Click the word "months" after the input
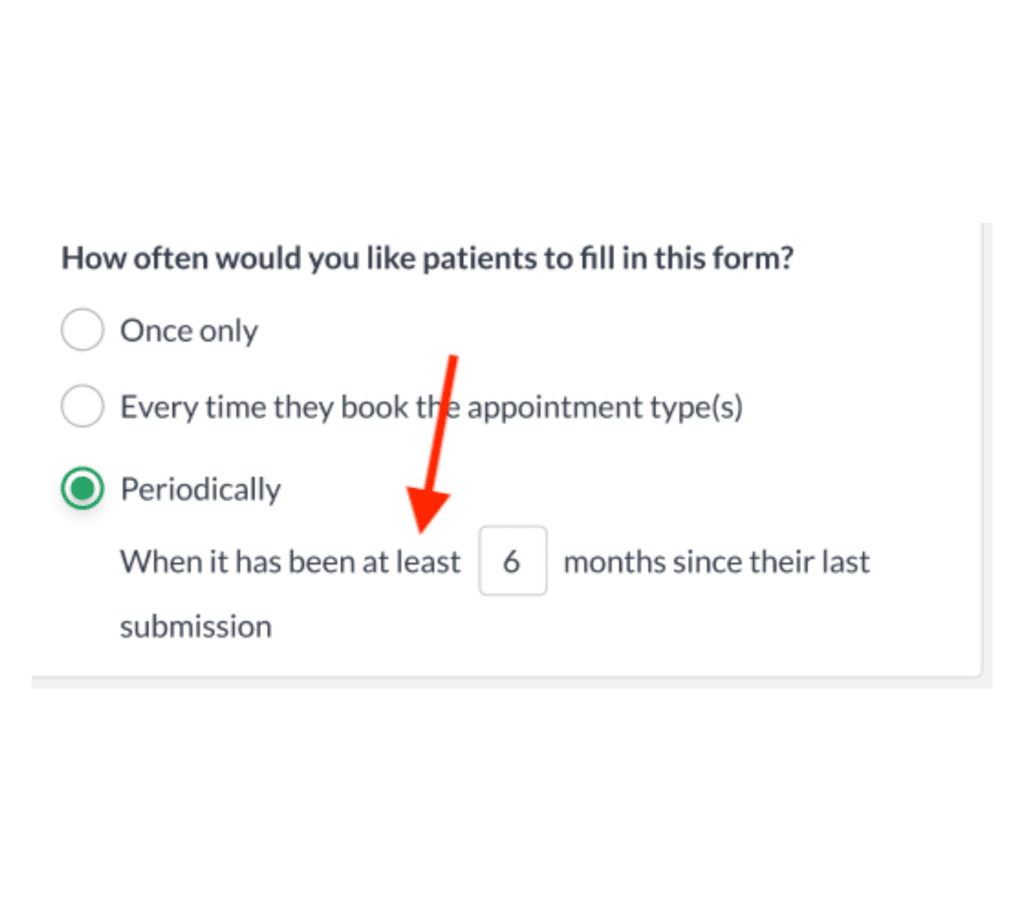The image size is (1024, 912). coord(614,562)
